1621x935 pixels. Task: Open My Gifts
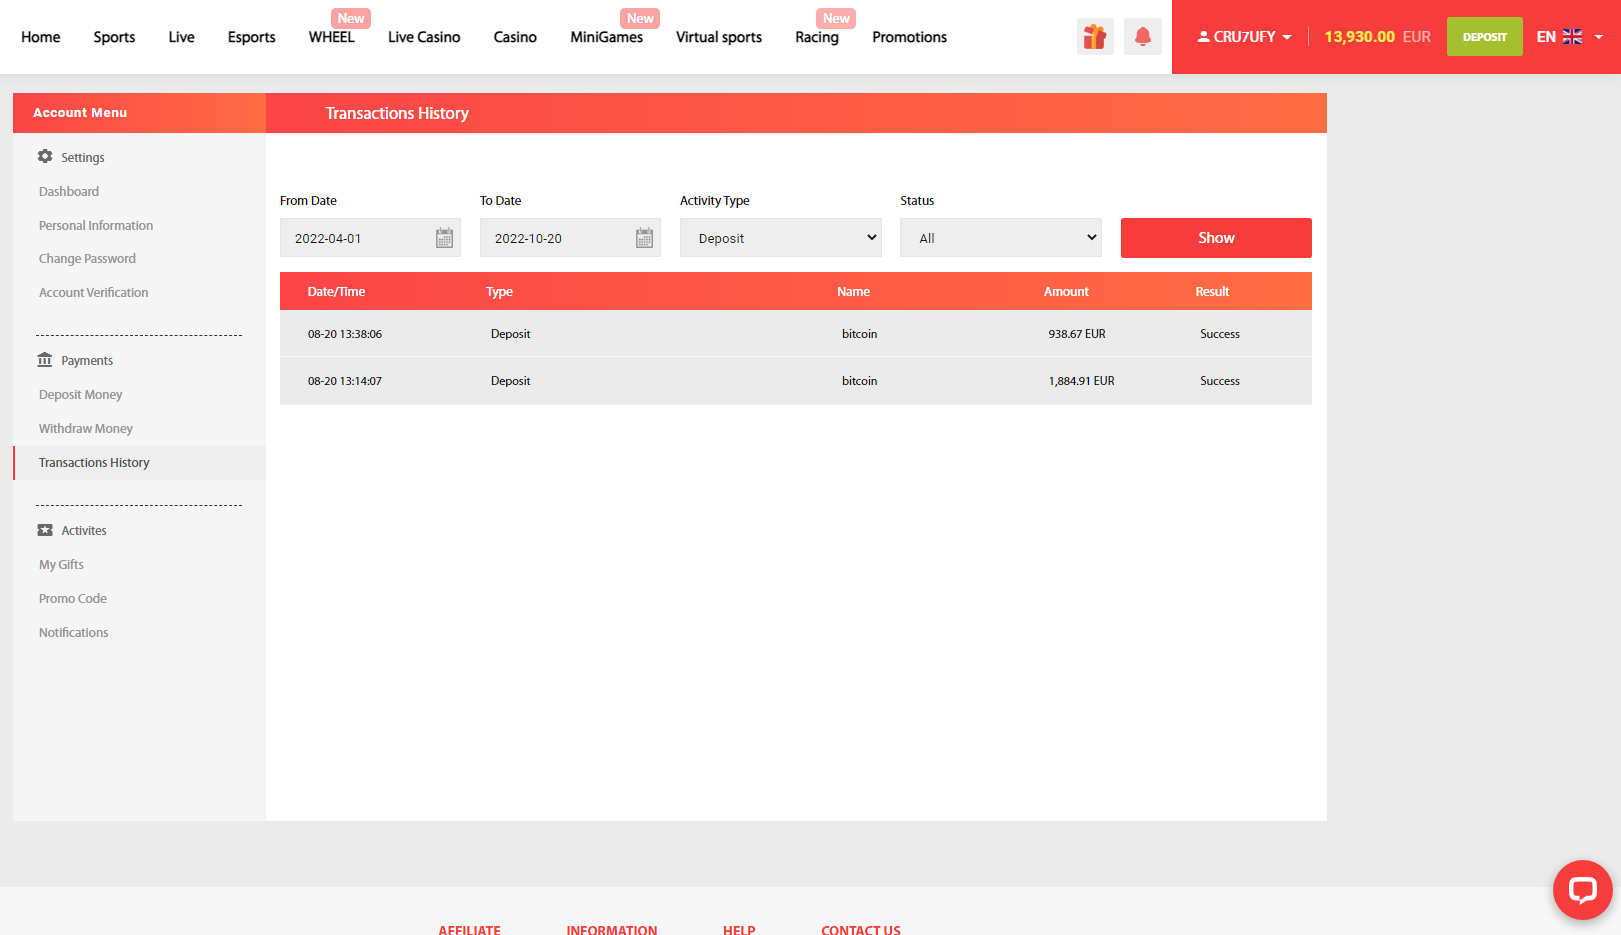[x=61, y=564]
